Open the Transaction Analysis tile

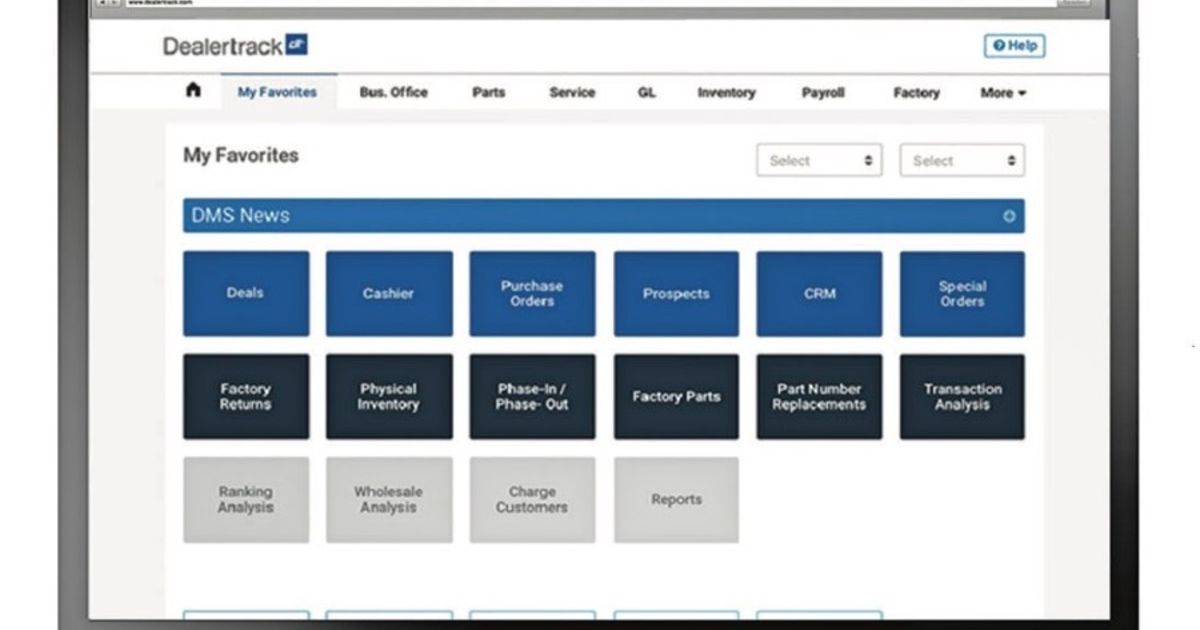pyautogui.click(x=962, y=396)
